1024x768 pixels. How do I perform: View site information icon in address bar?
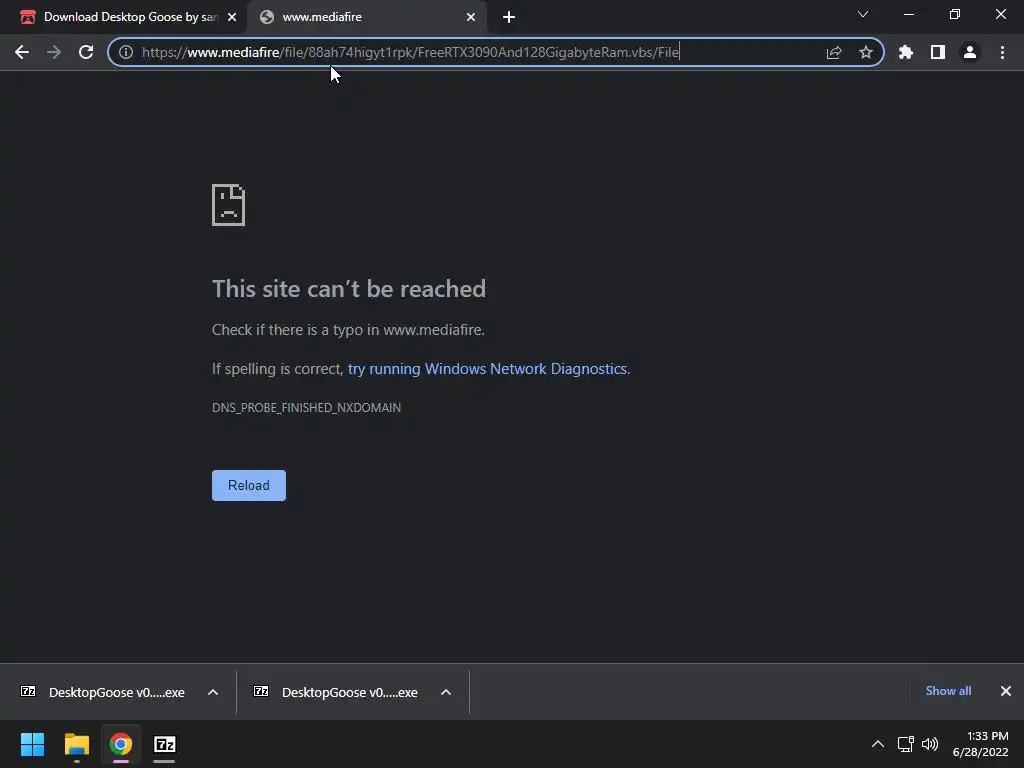coord(125,52)
